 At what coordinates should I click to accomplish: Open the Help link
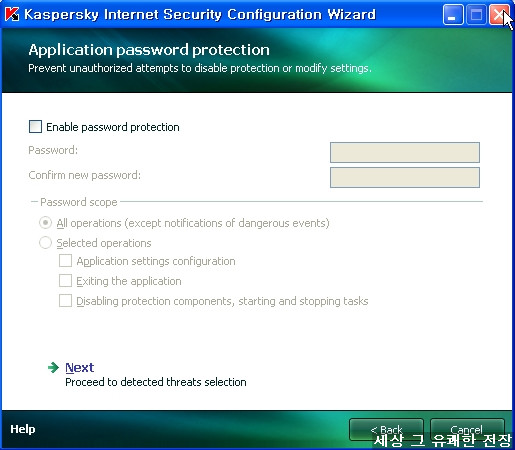(23, 429)
